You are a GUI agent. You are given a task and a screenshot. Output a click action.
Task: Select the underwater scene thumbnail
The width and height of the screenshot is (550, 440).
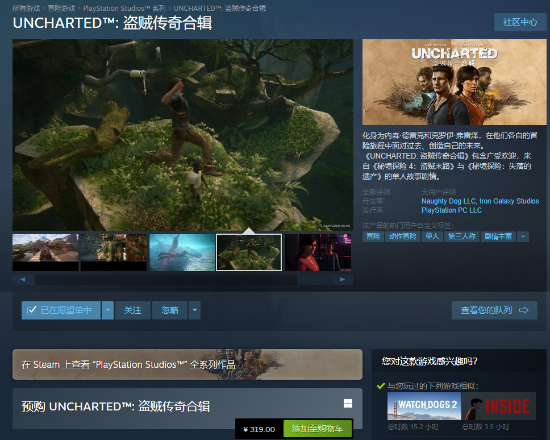[182, 252]
